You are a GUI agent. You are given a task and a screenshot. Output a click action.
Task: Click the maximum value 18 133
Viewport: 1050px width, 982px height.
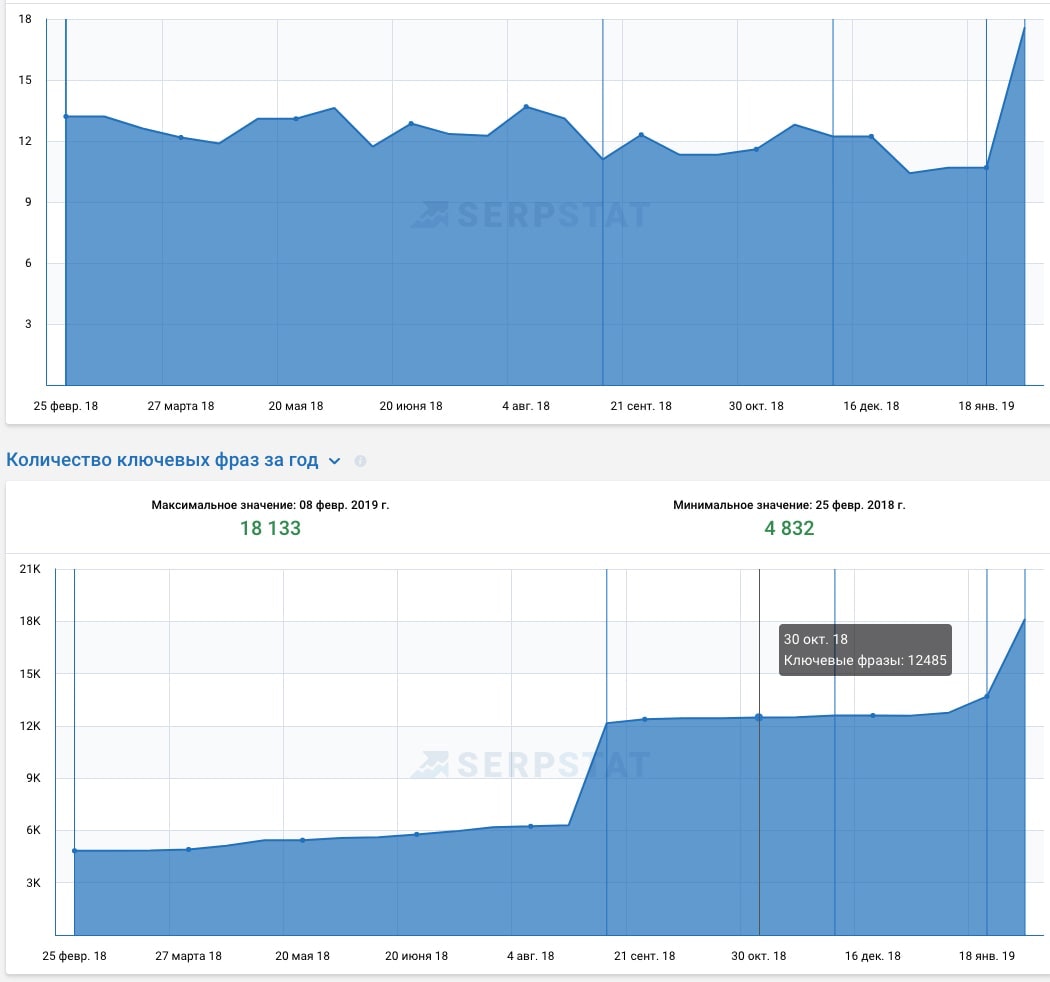(x=270, y=528)
